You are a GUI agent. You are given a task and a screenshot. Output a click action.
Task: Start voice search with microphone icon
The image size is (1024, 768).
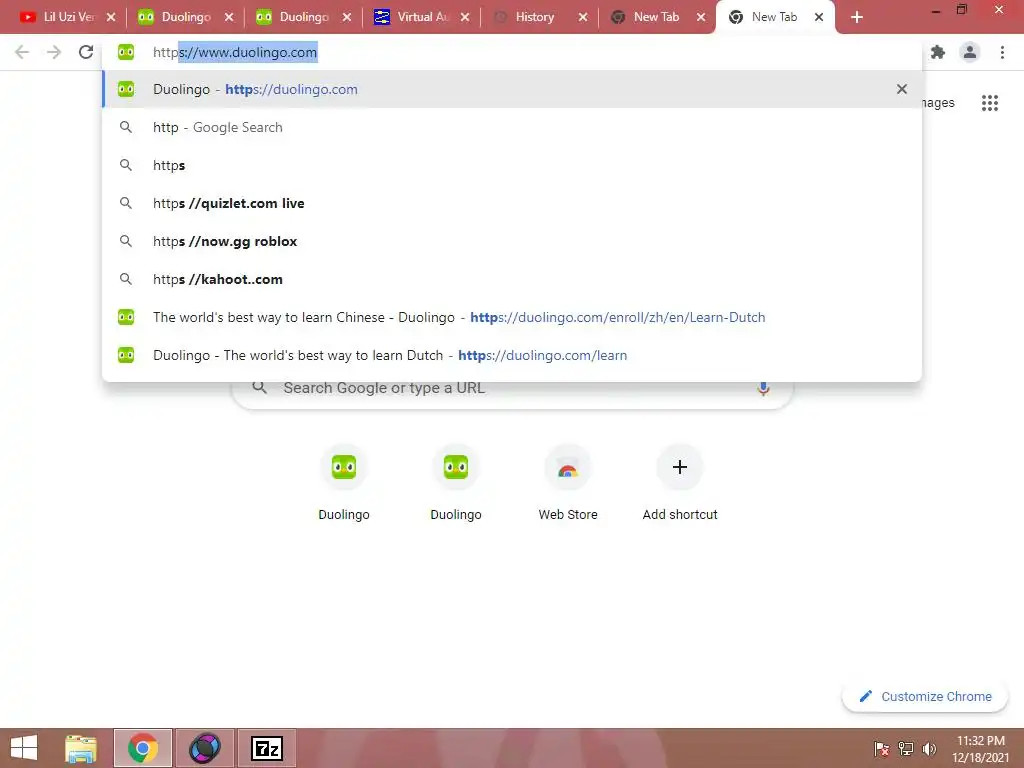pos(763,388)
